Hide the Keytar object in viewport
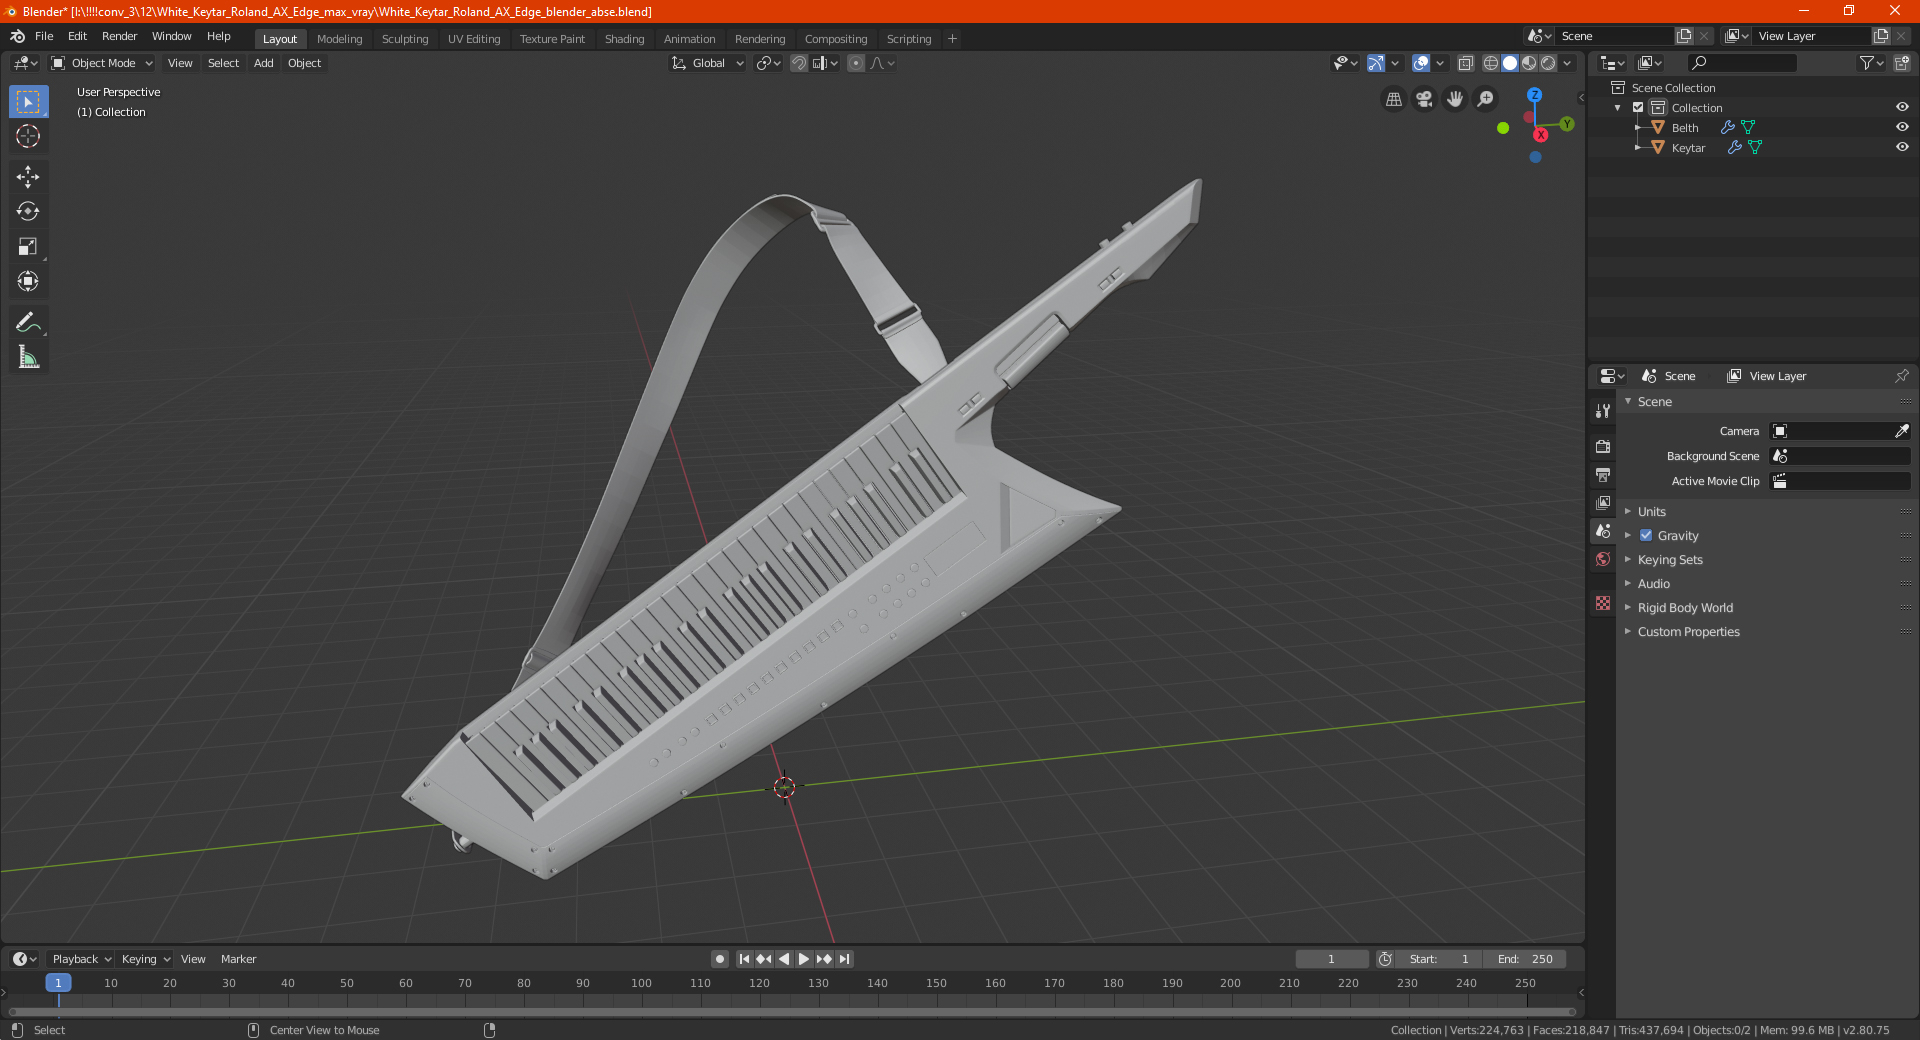 (1902, 147)
